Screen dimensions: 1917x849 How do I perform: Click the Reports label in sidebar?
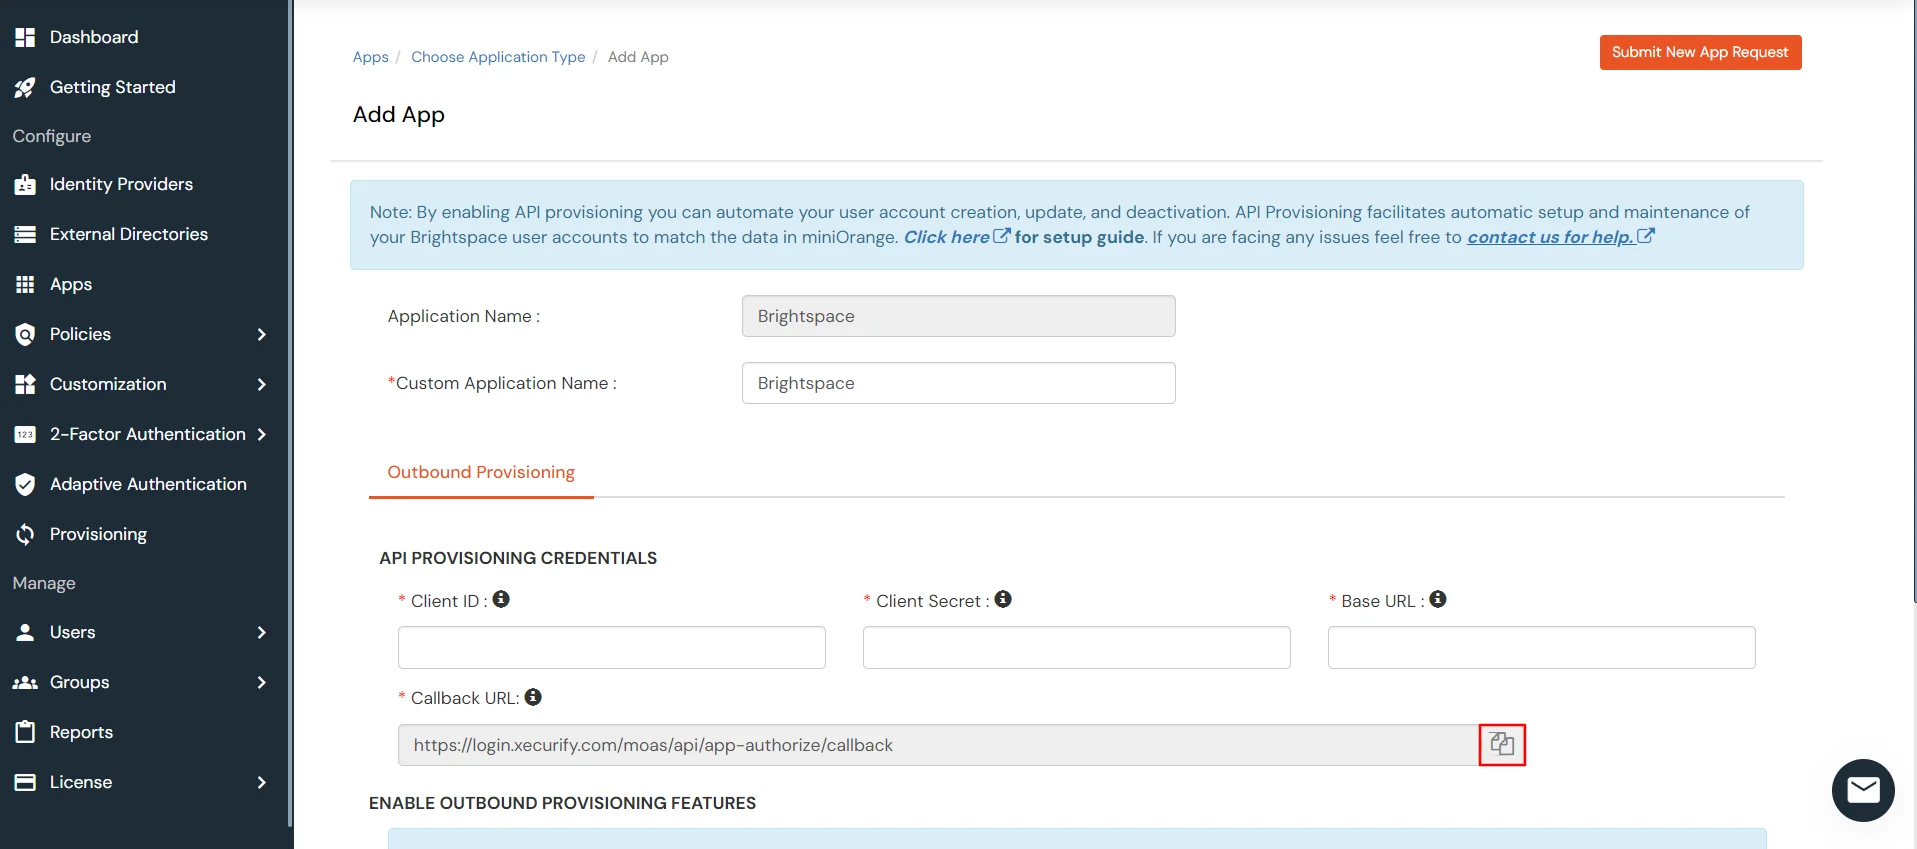pyautogui.click(x=81, y=732)
